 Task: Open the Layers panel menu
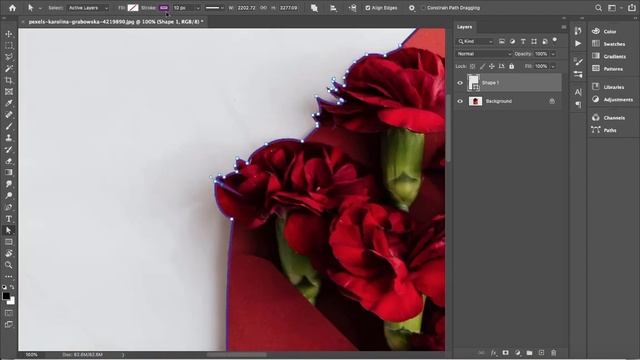(564, 27)
